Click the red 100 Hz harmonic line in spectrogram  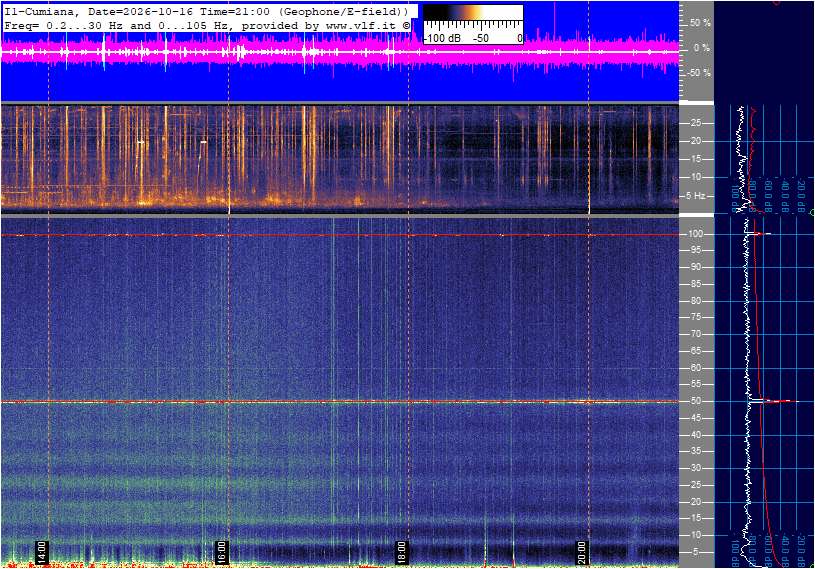(x=340, y=235)
